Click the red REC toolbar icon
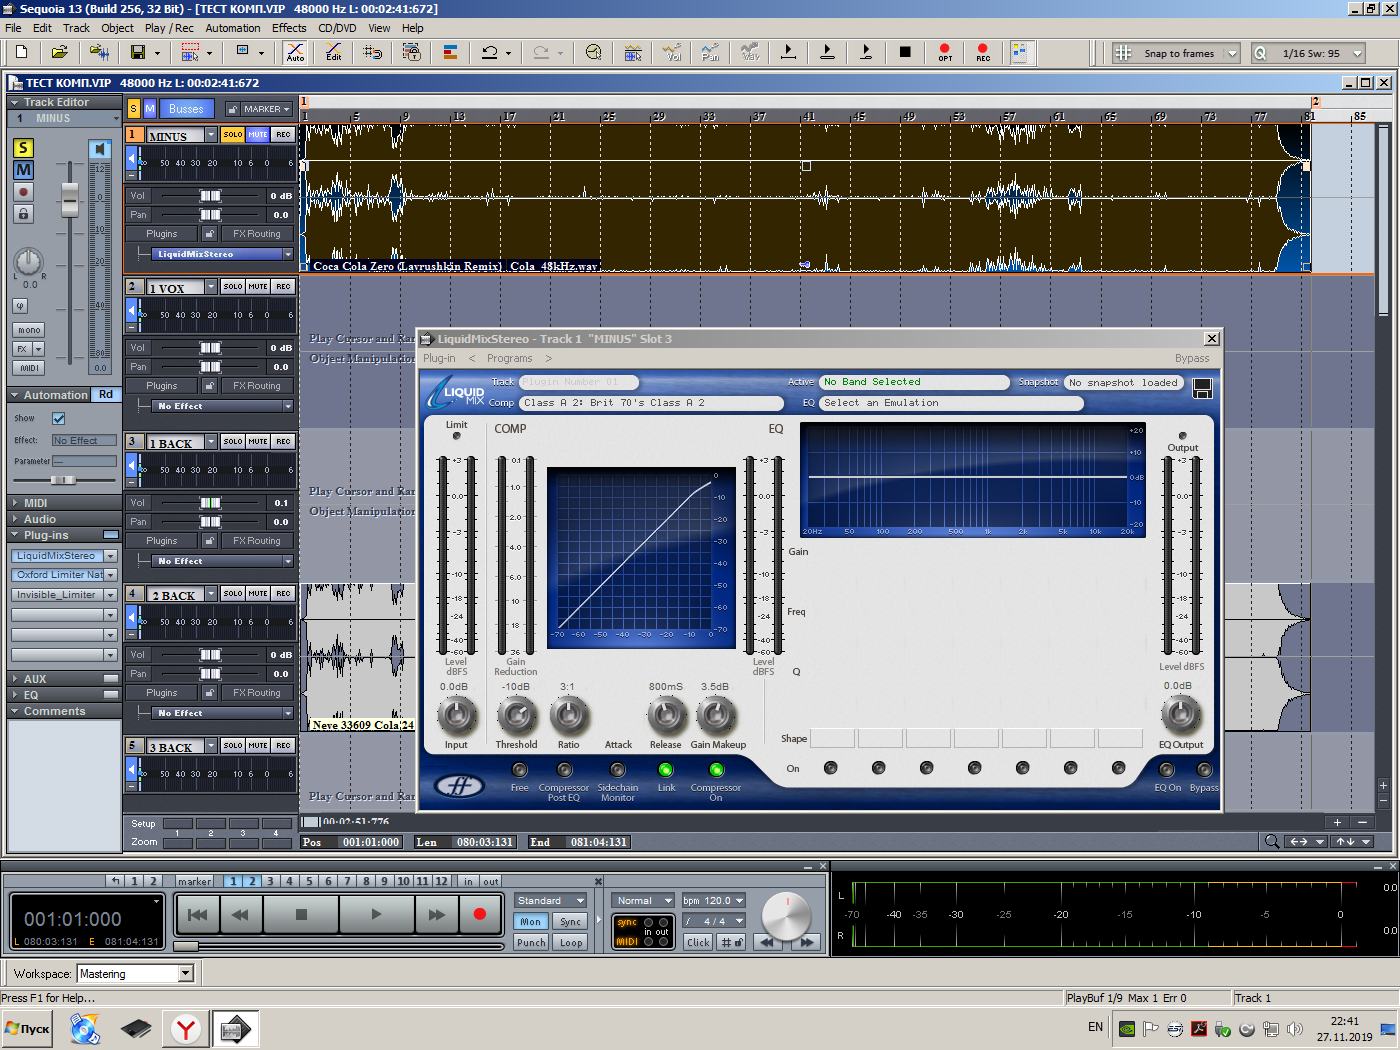The height and width of the screenshot is (1050, 1400). click(x=983, y=52)
